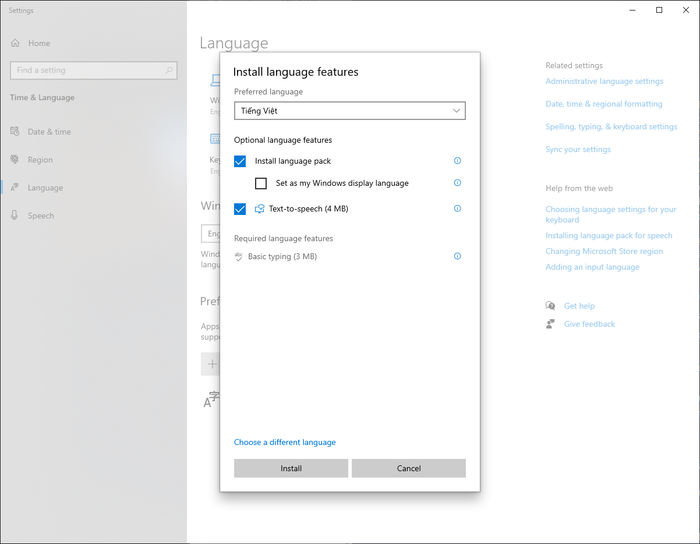
Task: Click Choose a different language link
Action: [285, 442]
